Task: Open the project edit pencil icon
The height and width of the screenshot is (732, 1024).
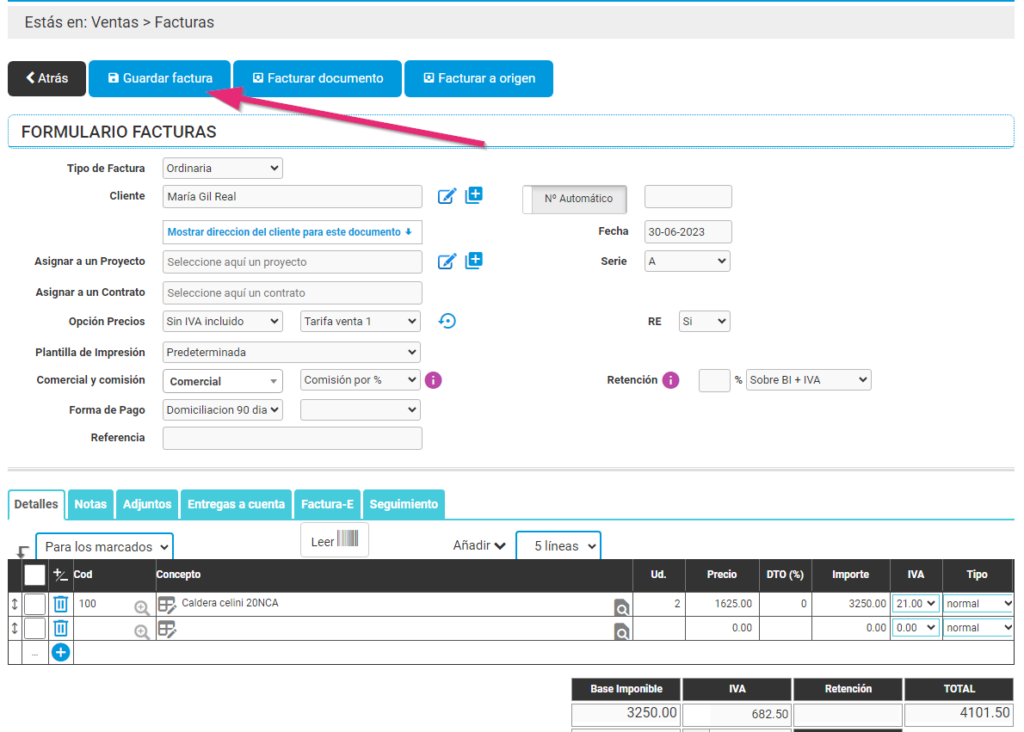Action: pyautogui.click(x=447, y=261)
